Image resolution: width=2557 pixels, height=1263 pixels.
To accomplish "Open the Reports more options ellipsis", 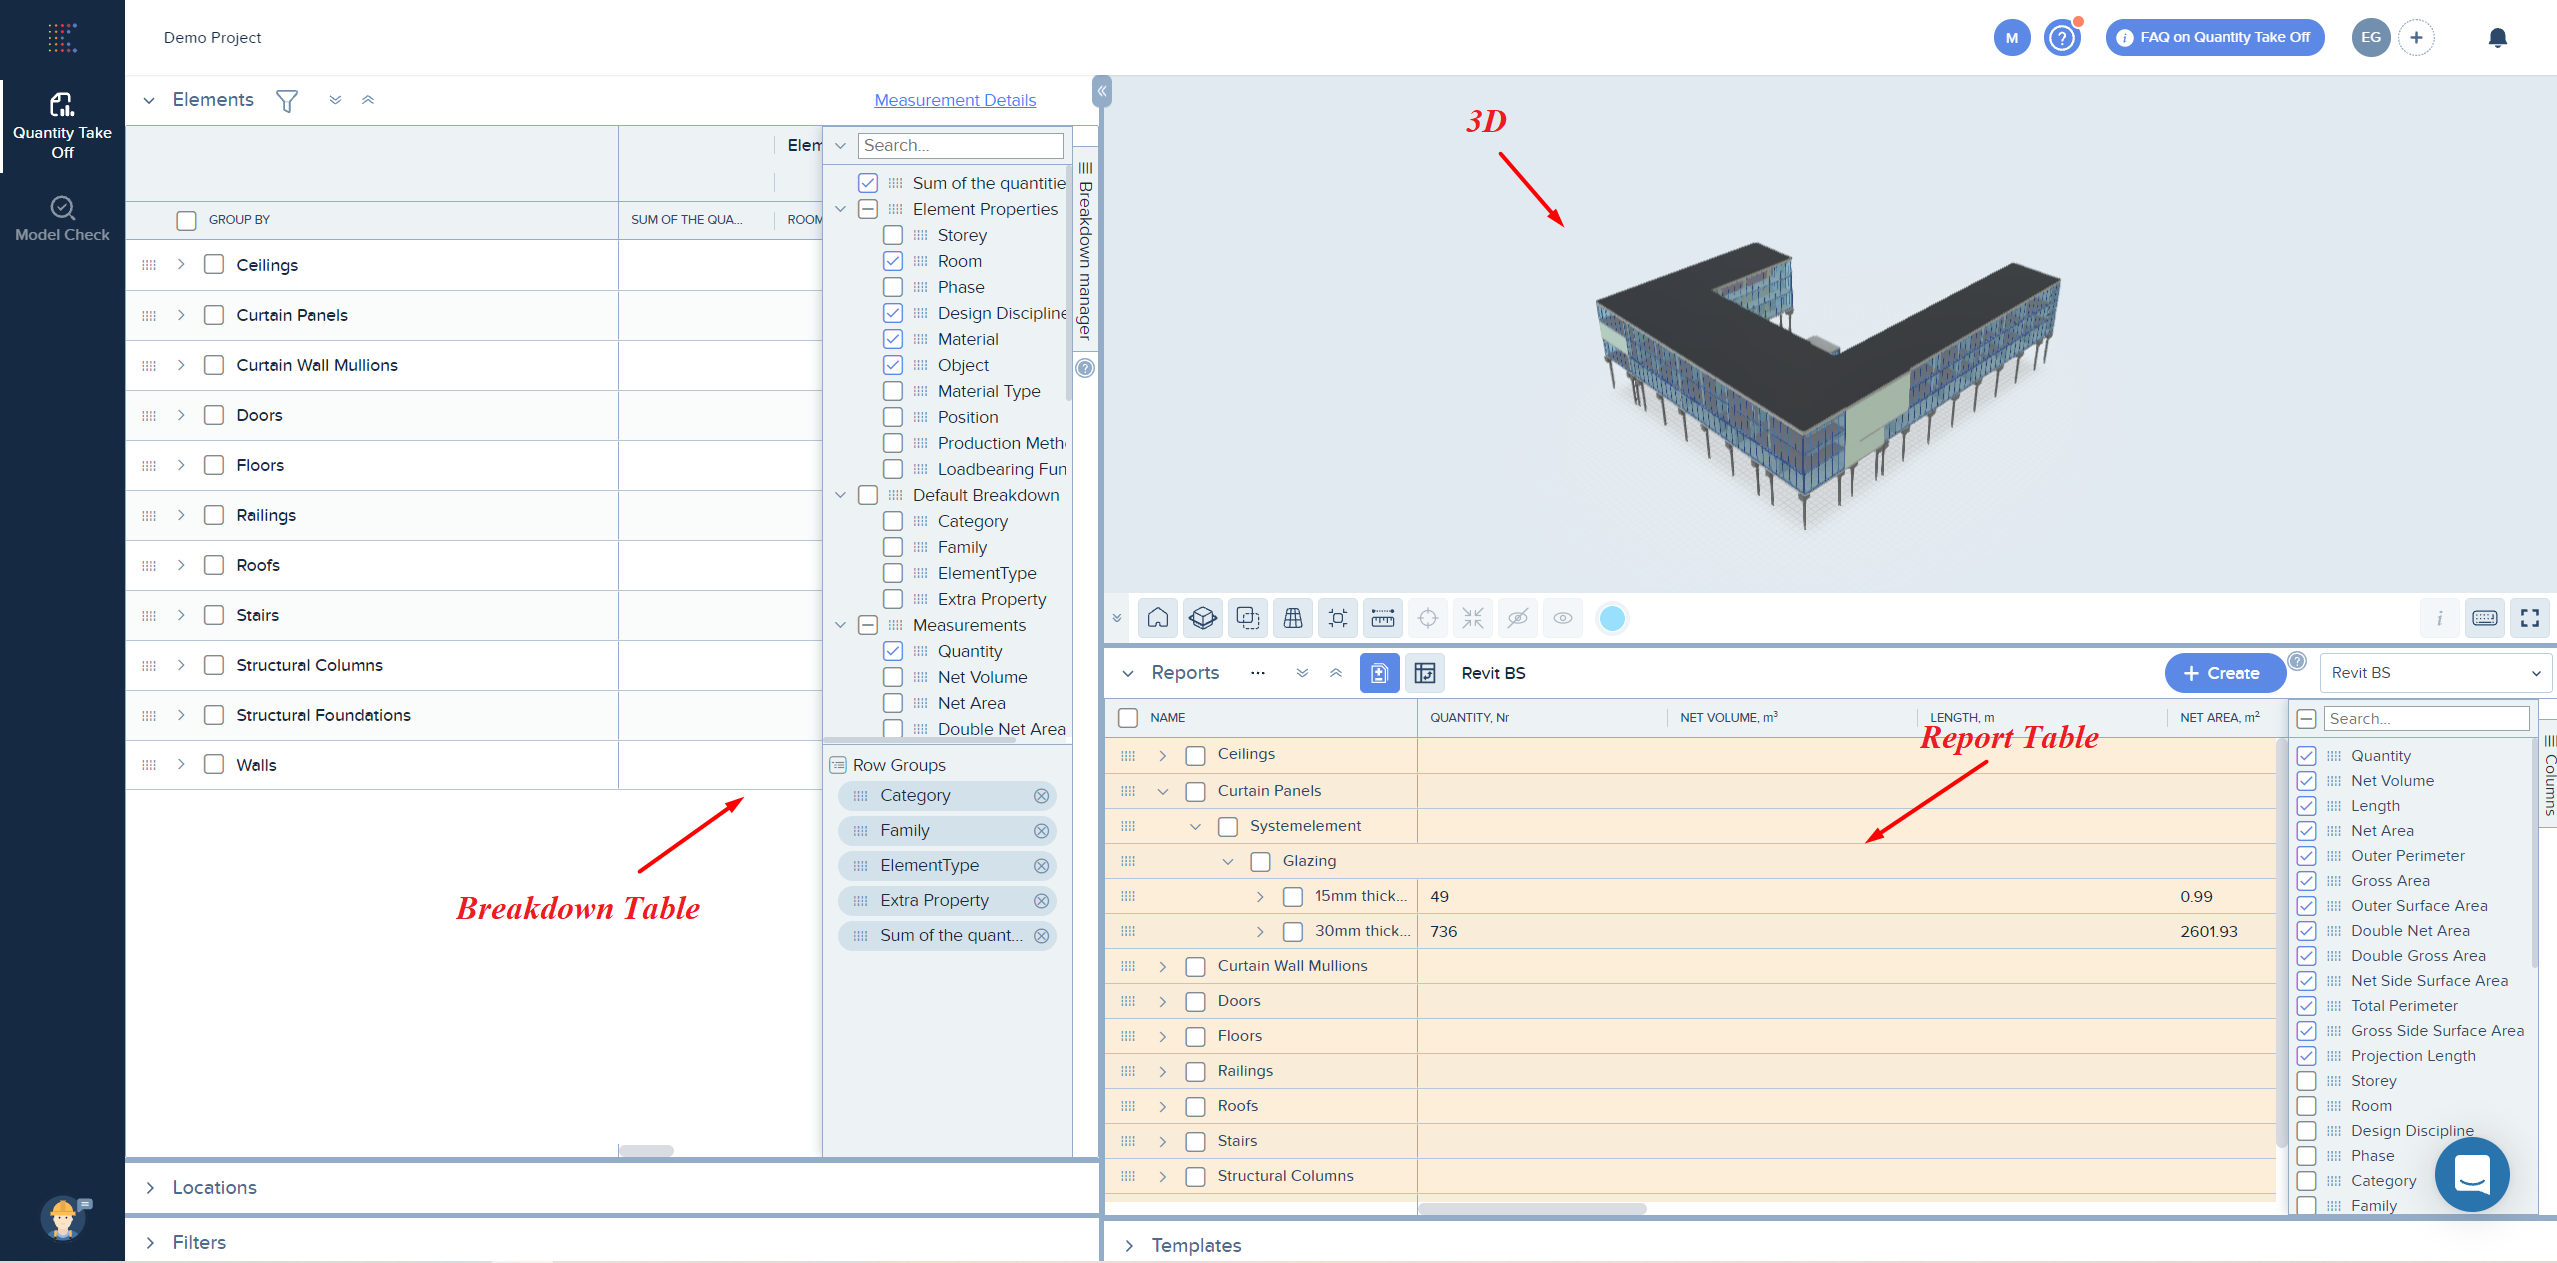I will (x=1258, y=673).
